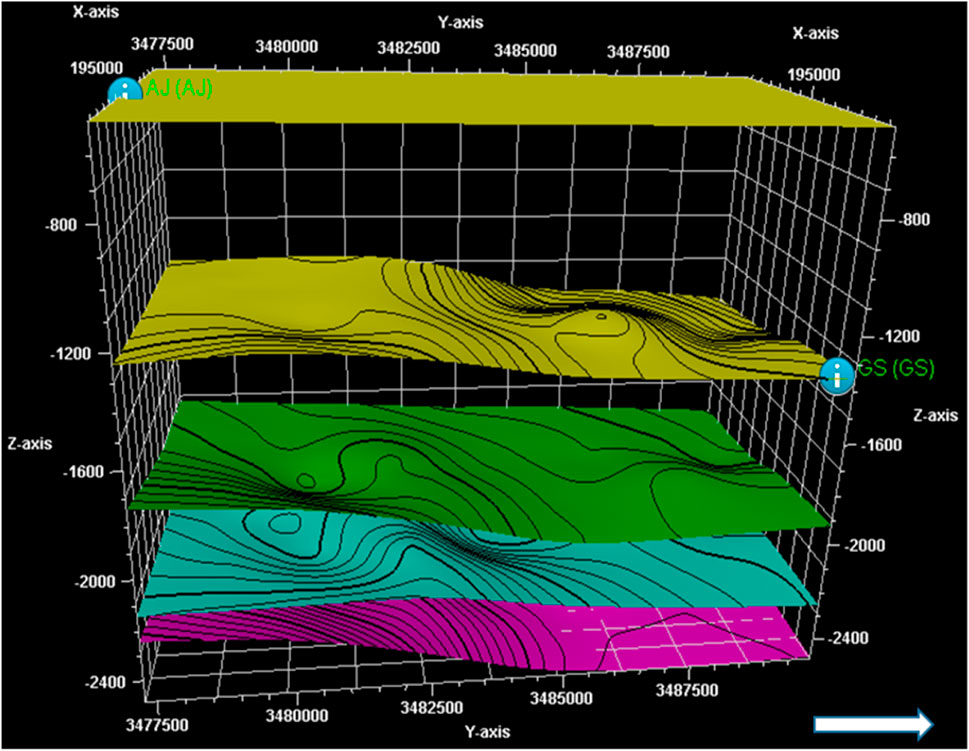Click the top Y-axis tick 3480000
Viewport: 969px width, 751px height.
287,46
